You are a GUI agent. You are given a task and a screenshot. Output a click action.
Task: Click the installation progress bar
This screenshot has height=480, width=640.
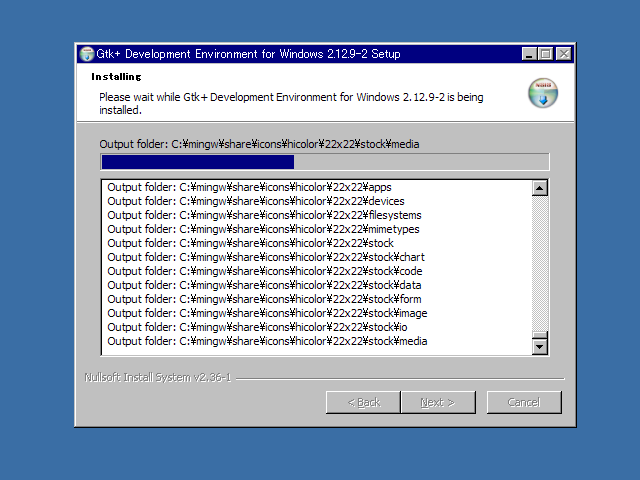(x=324, y=162)
